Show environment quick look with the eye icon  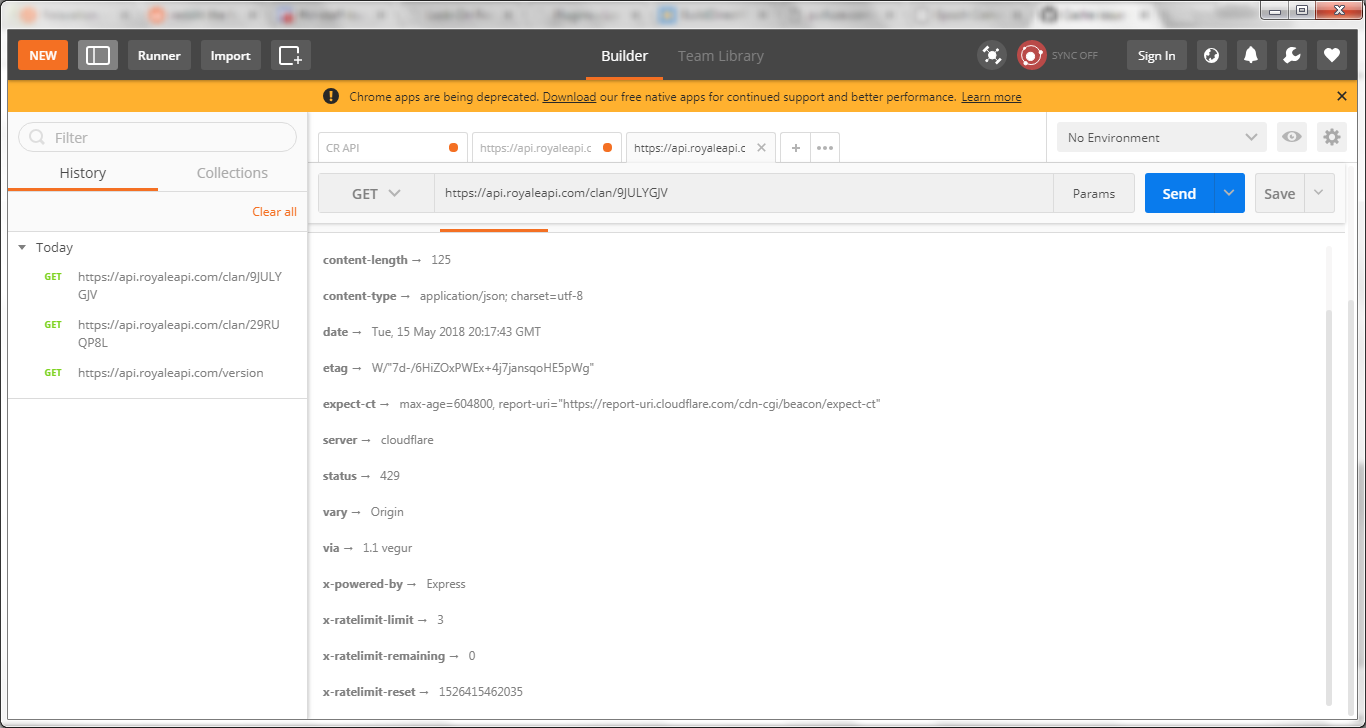click(x=1291, y=137)
